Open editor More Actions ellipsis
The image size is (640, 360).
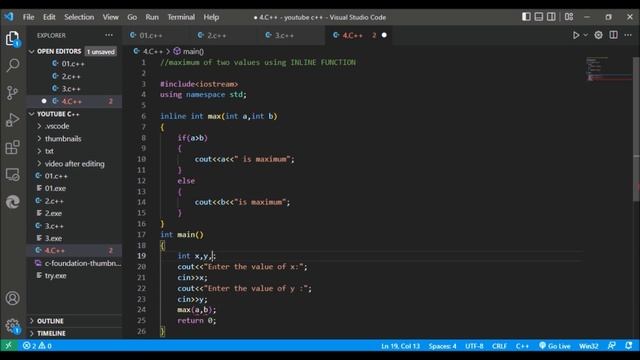pos(628,35)
